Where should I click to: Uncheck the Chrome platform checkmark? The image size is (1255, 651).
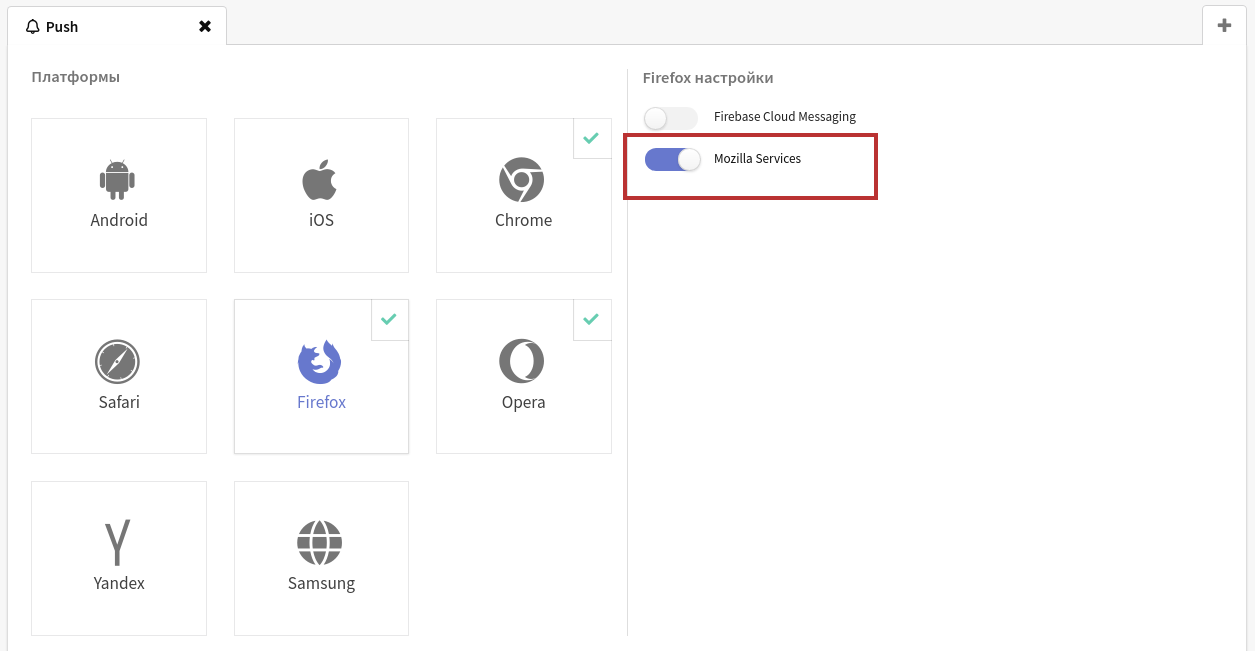[591, 138]
